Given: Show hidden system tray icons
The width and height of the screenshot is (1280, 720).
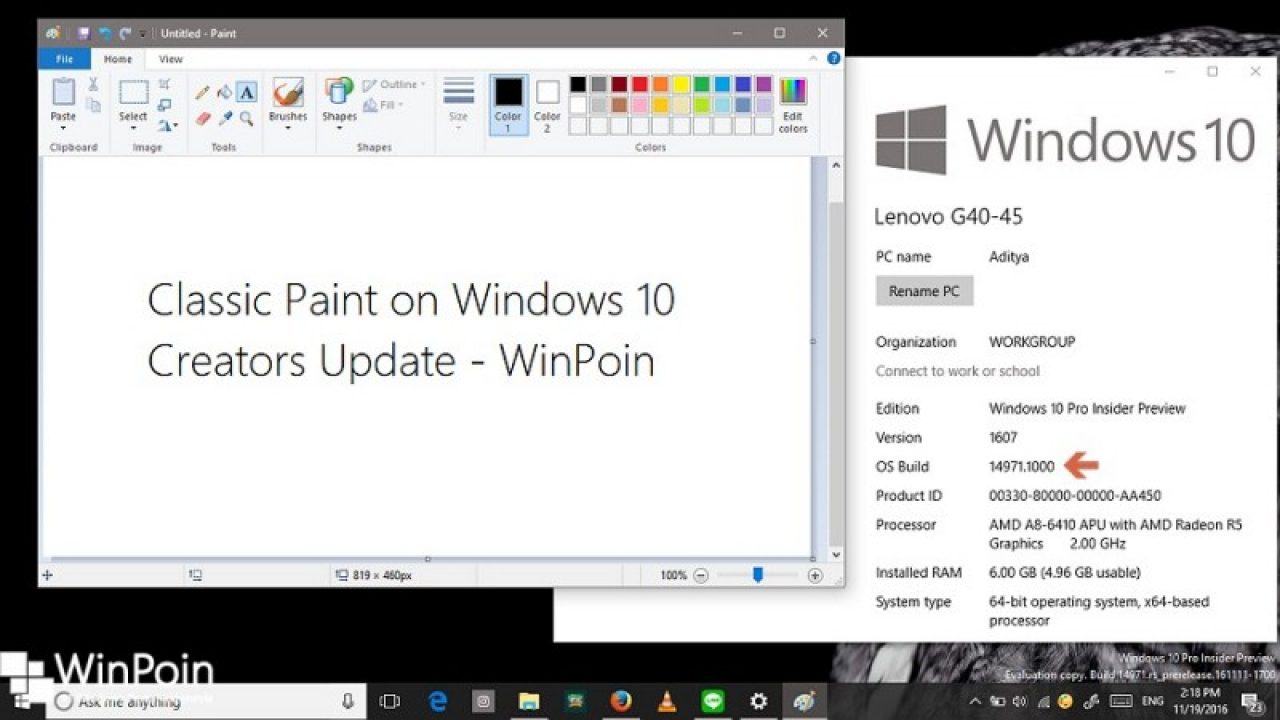Looking at the screenshot, I should [976, 701].
